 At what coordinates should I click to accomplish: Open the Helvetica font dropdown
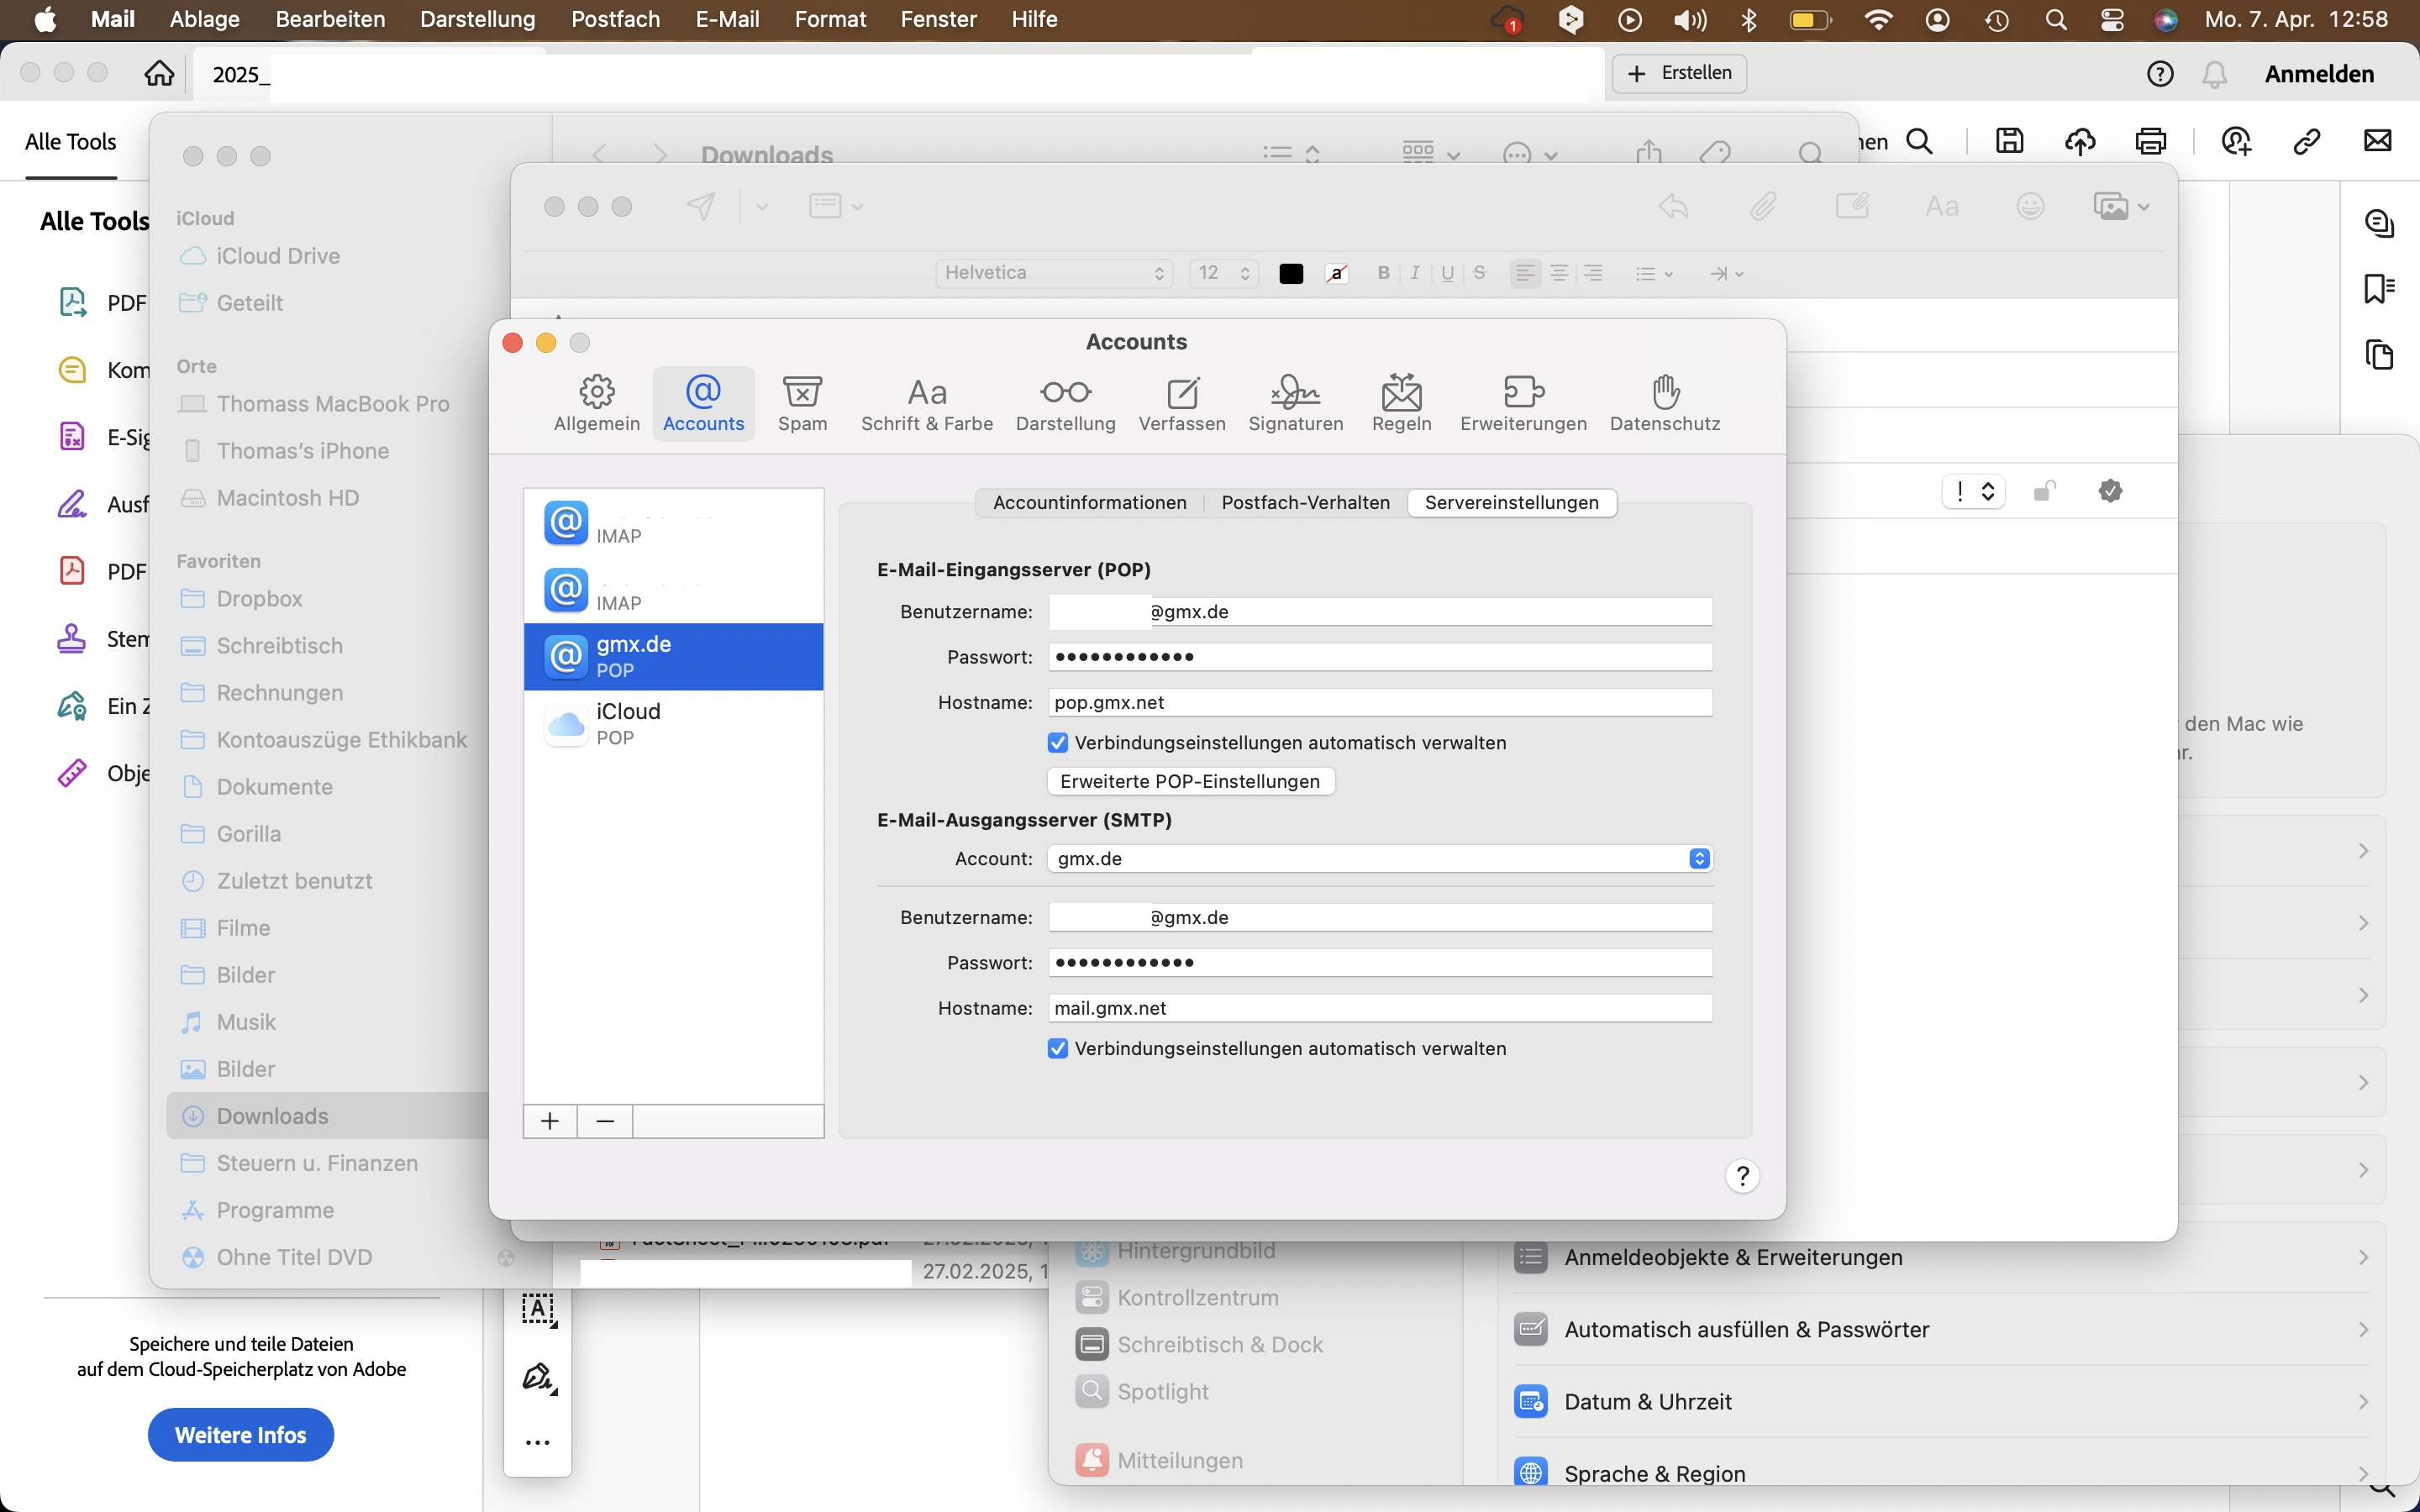(x=1054, y=273)
